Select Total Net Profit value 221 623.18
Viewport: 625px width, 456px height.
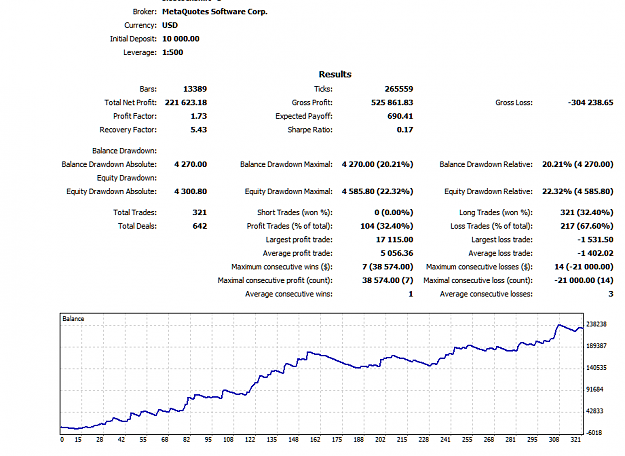tap(186, 102)
